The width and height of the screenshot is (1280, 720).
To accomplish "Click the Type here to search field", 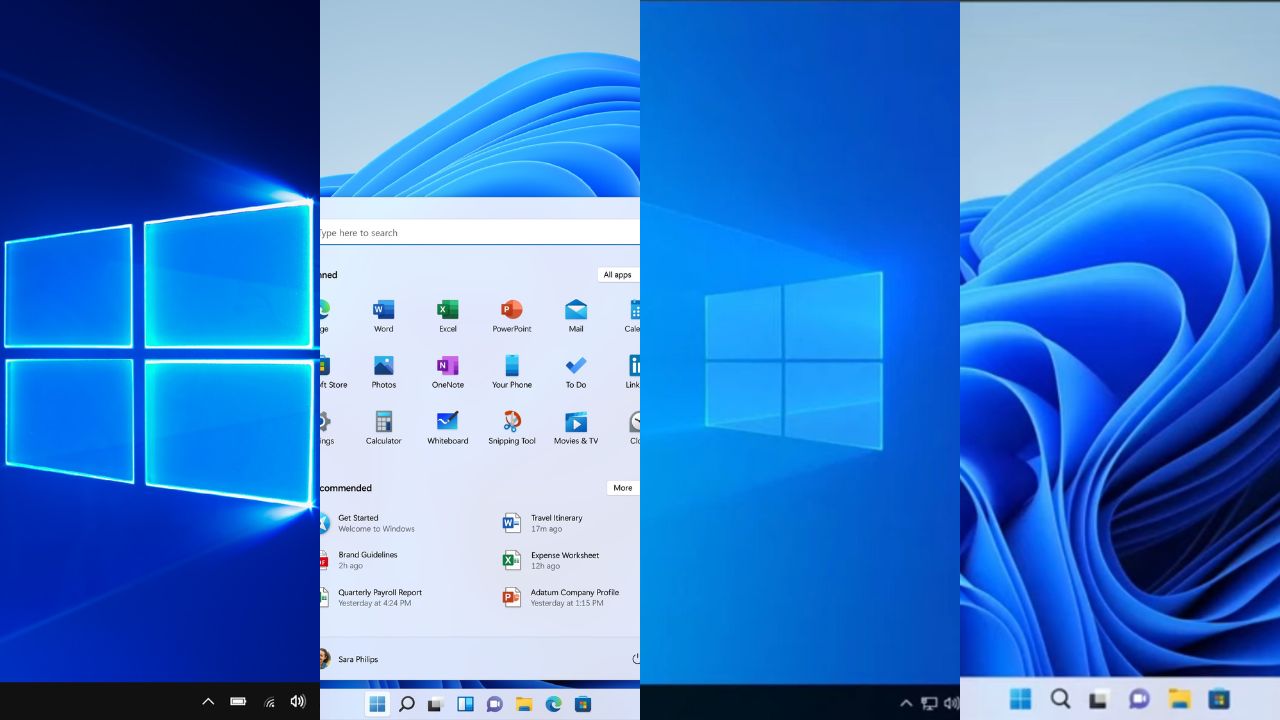I will click(x=480, y=232).
